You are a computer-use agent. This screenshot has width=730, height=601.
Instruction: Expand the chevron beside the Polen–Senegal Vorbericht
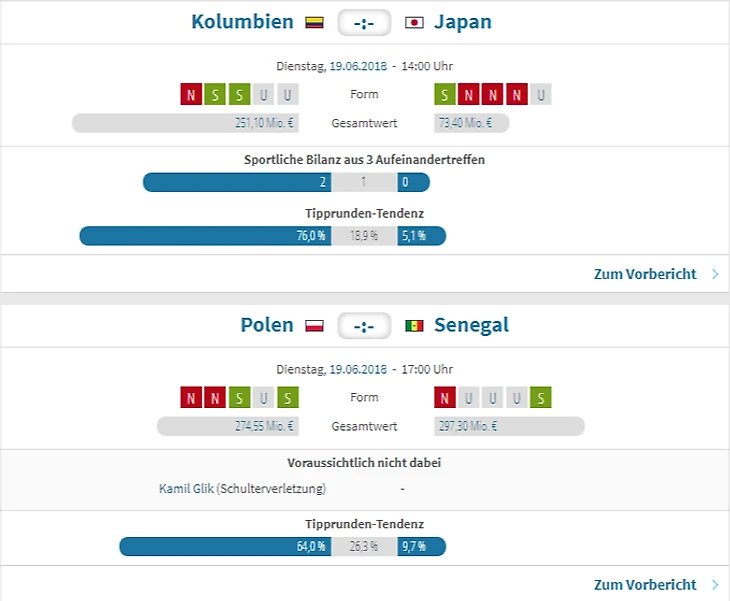715,585
